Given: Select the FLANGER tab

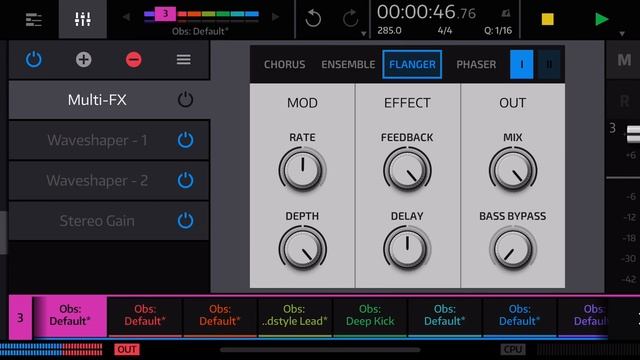Looking at the screenshot, I should (x=412, y=64).
